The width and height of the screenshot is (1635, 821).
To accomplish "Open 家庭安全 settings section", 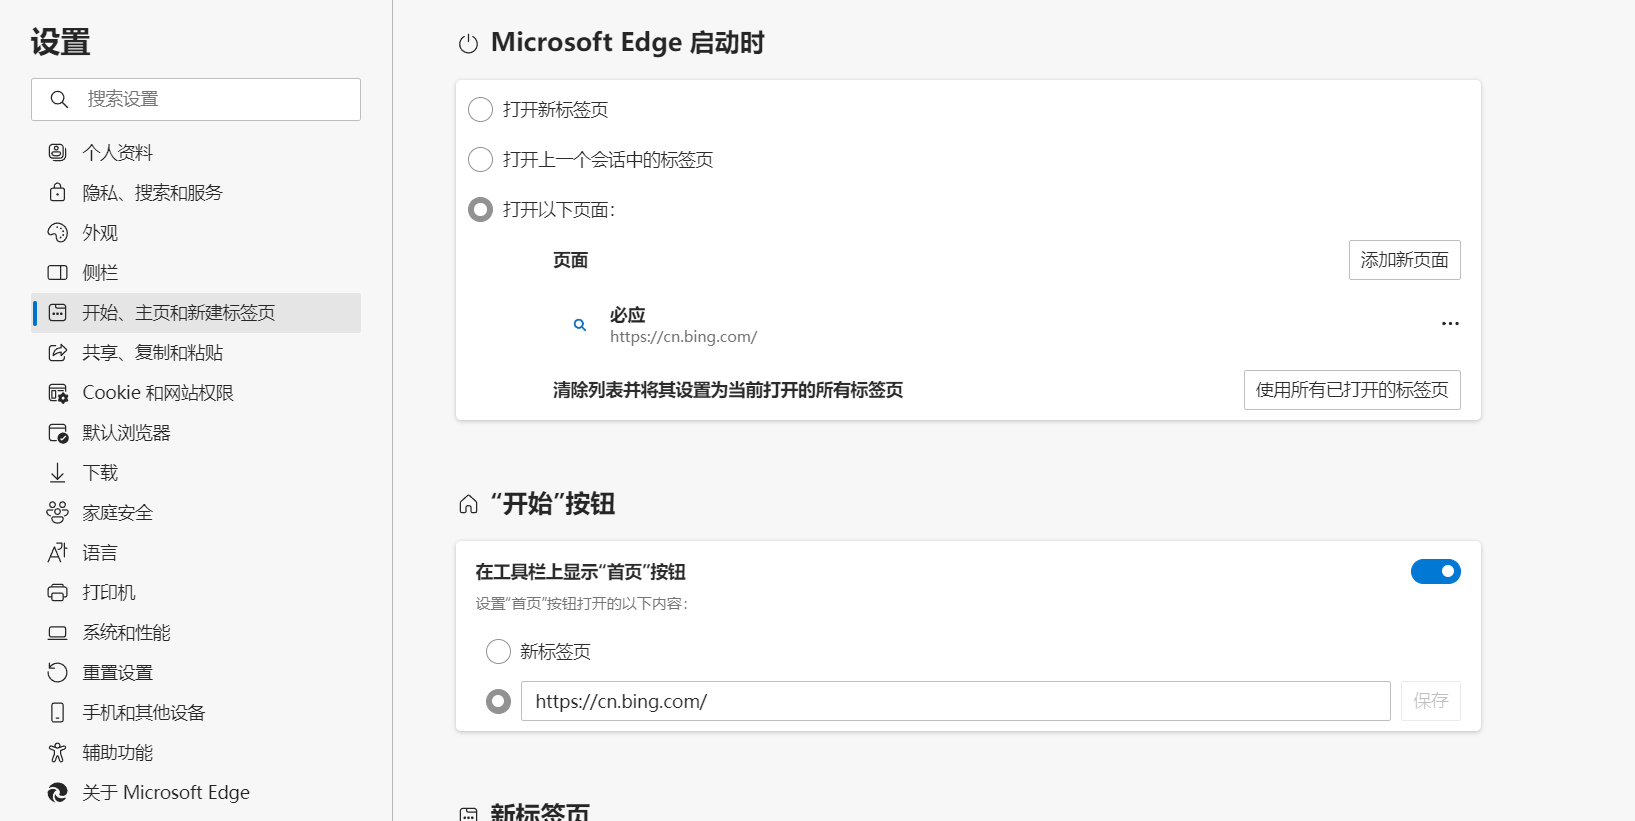I will pos(196,512).
